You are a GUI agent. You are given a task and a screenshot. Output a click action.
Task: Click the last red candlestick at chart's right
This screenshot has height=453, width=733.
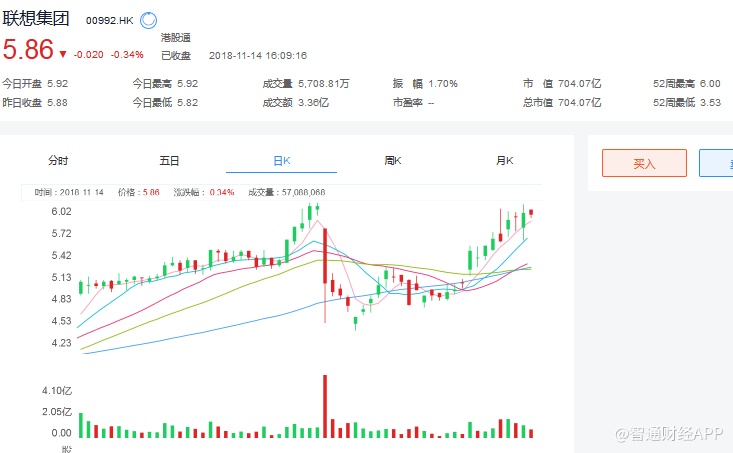[x=531, y=211]
